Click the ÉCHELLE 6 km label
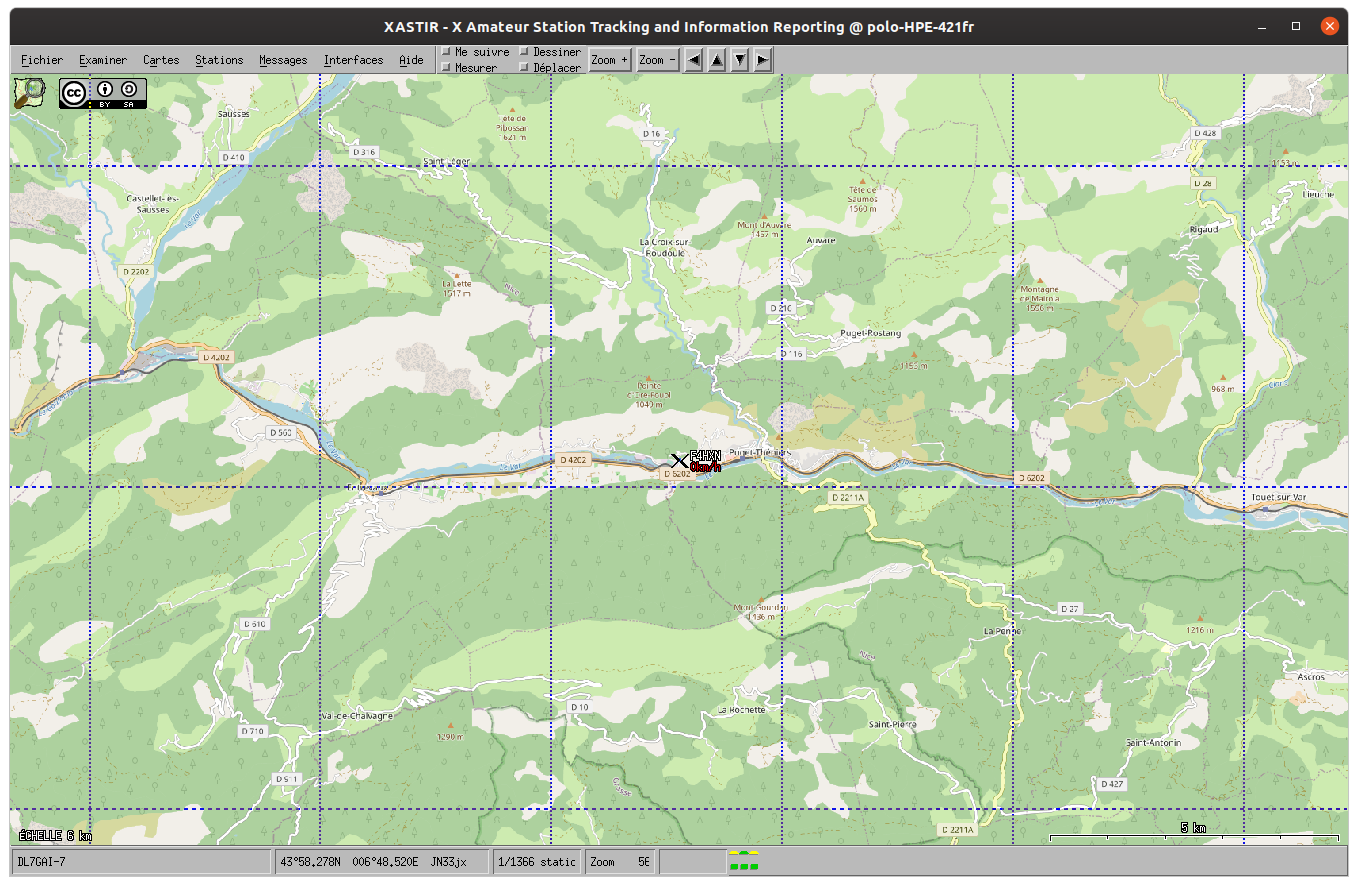 pos(55,835)
